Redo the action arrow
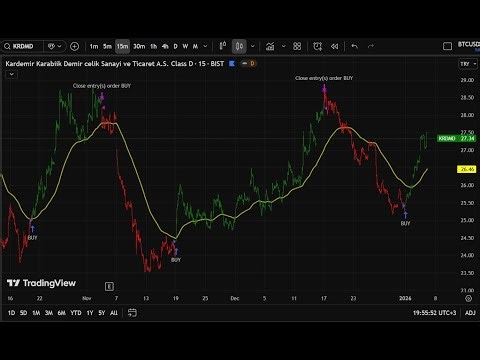 (371, 46)
